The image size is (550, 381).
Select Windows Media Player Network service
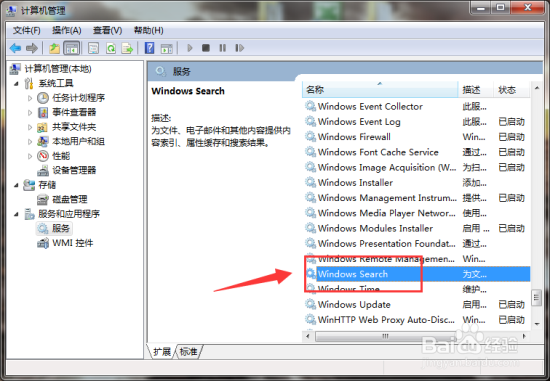click(x=417, y=213)
